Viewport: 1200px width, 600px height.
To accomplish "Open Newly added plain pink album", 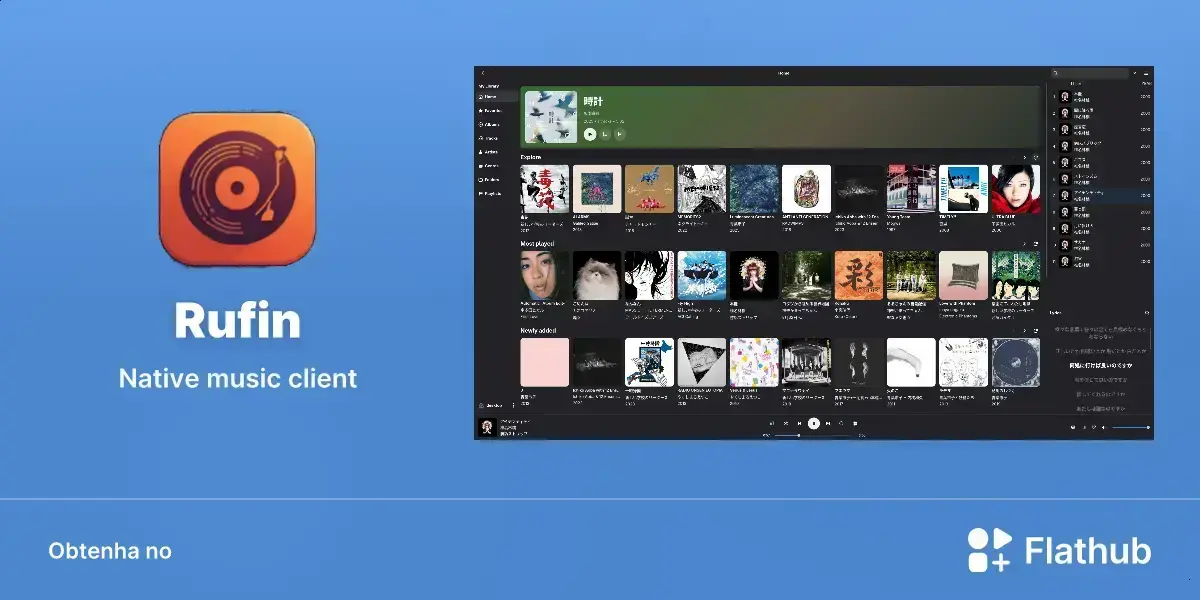I will tap(545, 362).
